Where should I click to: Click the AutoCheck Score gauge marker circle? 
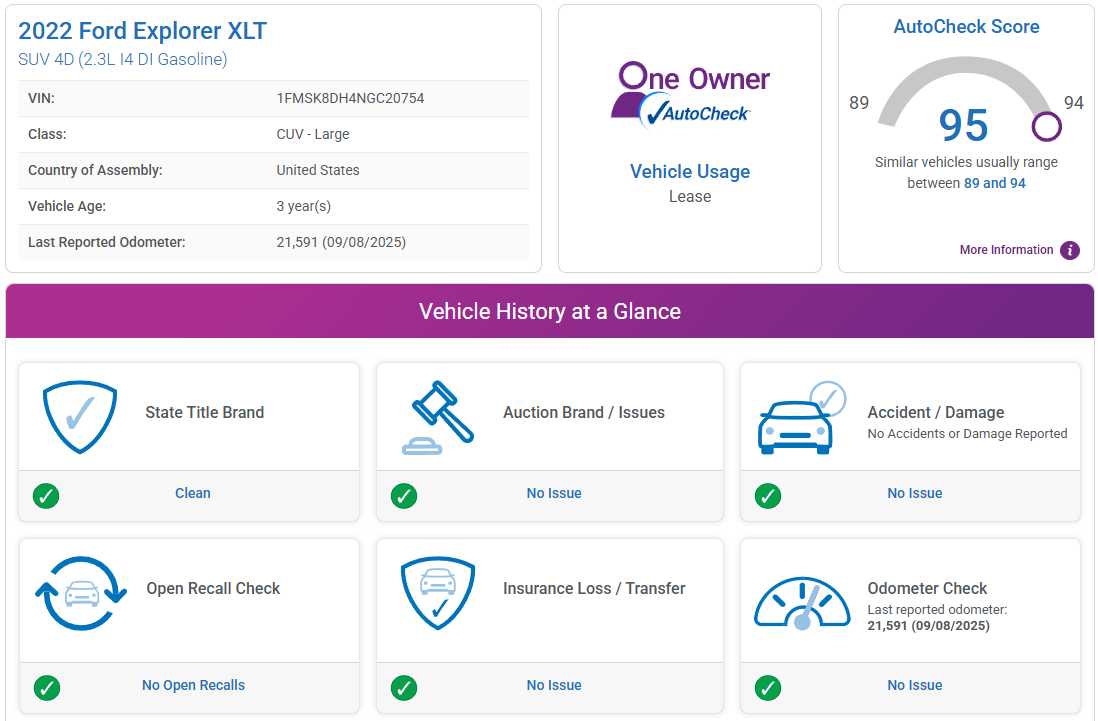[x=1046, y=127]
